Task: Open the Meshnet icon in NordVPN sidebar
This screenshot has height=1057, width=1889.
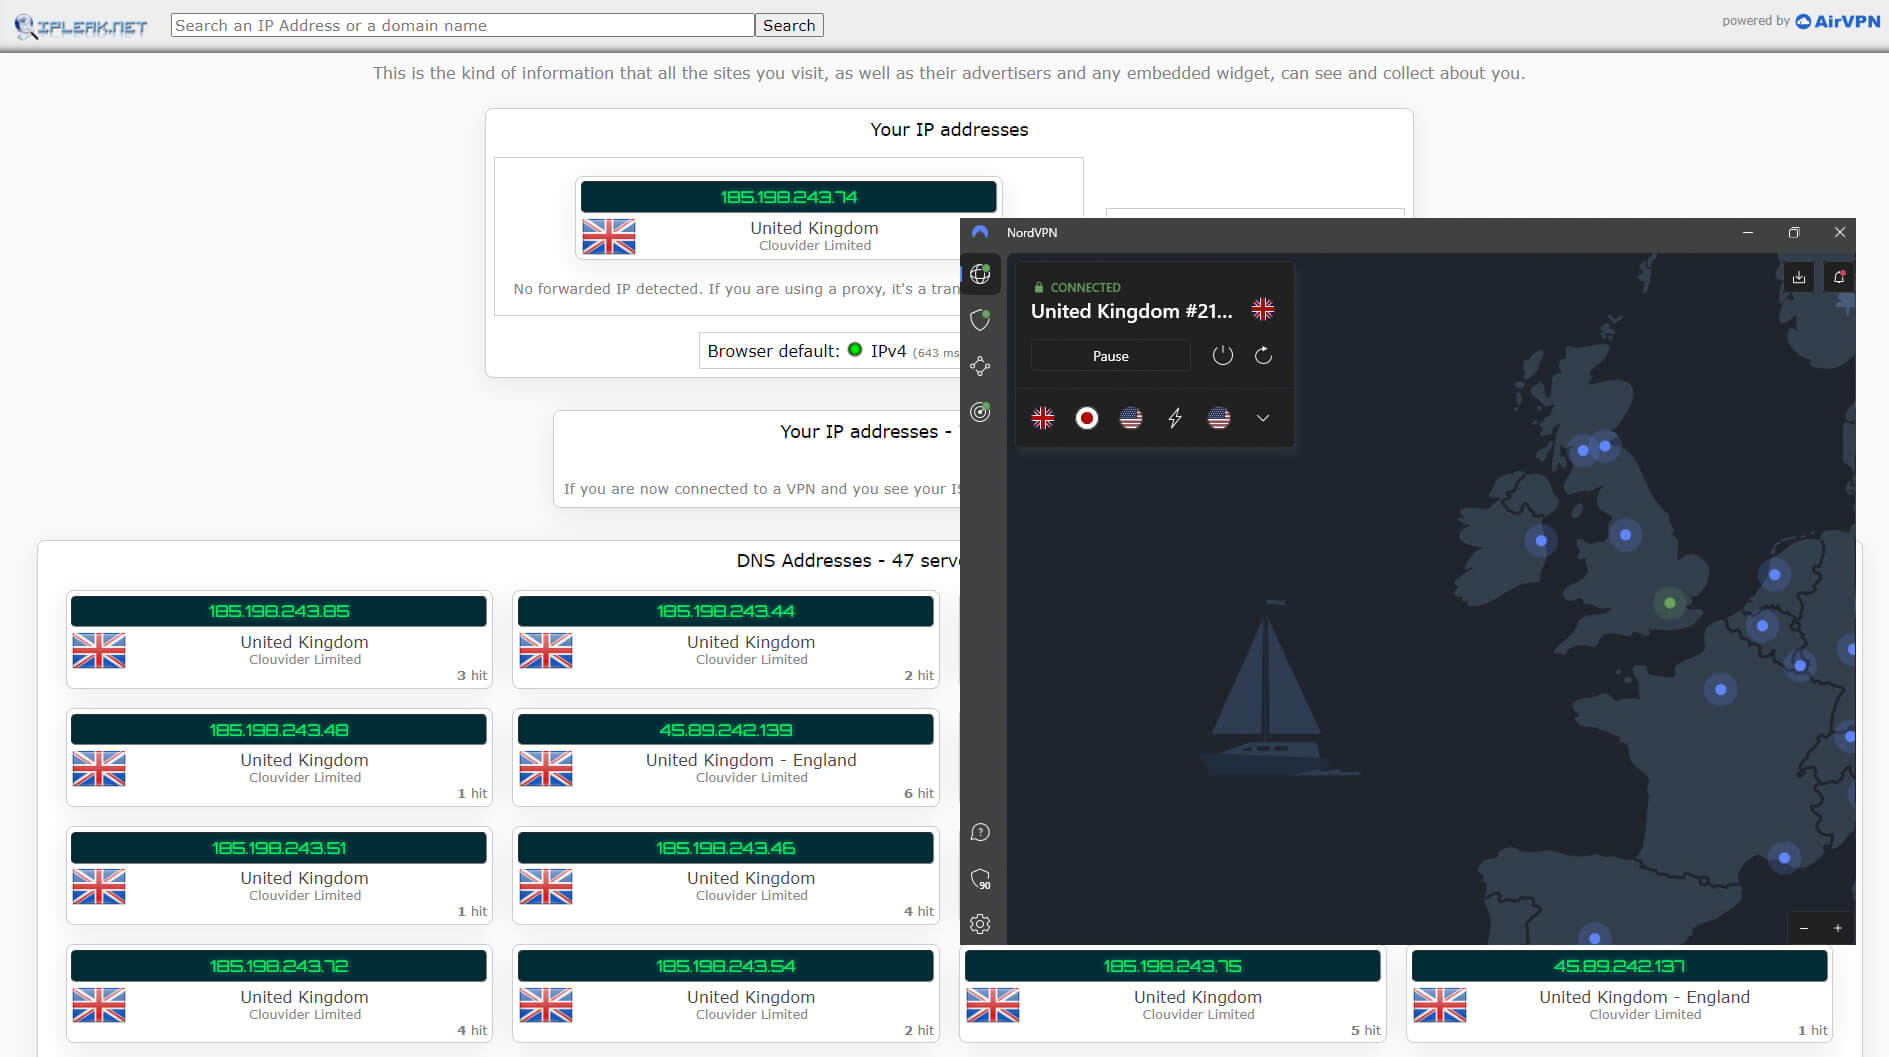Action: click(980, 366)
